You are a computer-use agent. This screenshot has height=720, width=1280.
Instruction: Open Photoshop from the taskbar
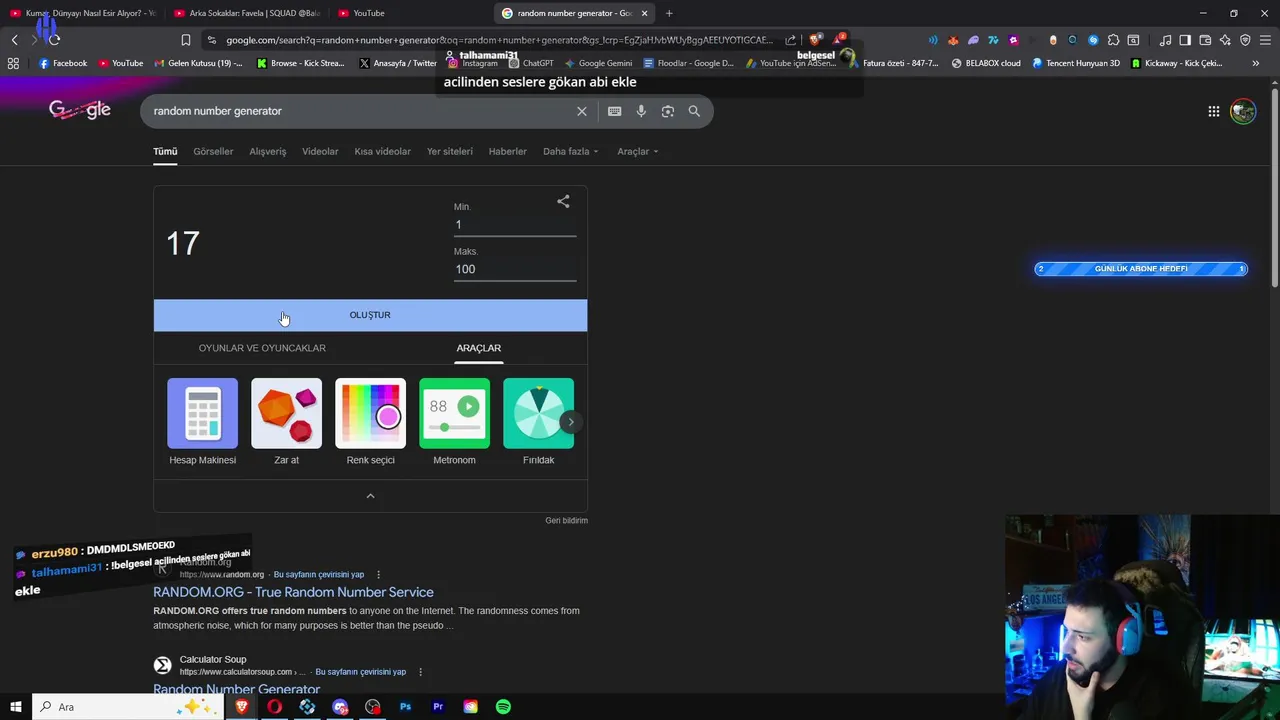[405, 707]
